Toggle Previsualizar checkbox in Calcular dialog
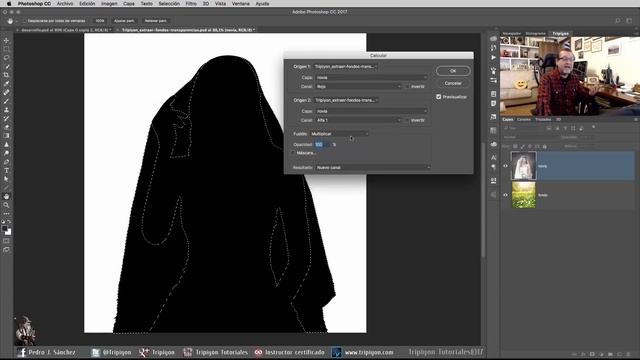This screenshot has height=360, width=640. (x=438, y=97)
